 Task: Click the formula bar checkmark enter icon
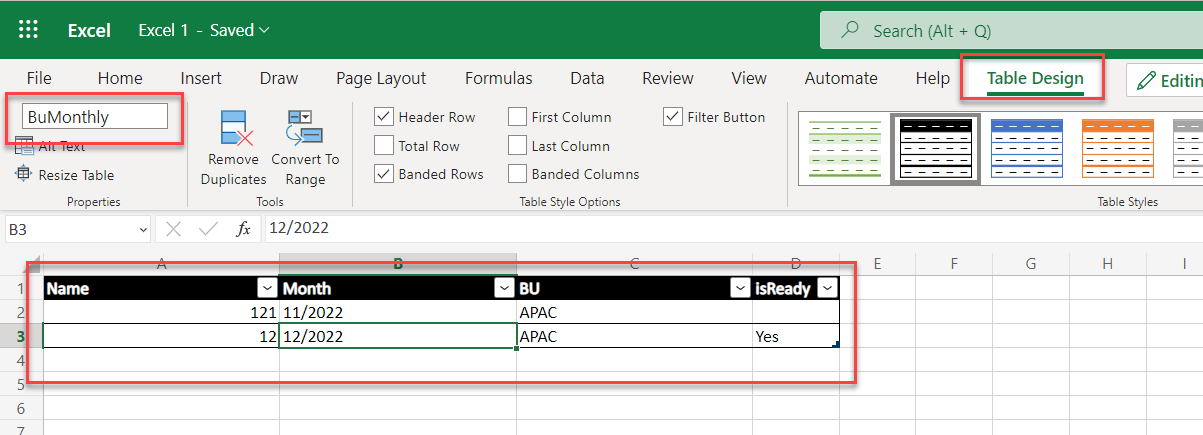(208, 228)
